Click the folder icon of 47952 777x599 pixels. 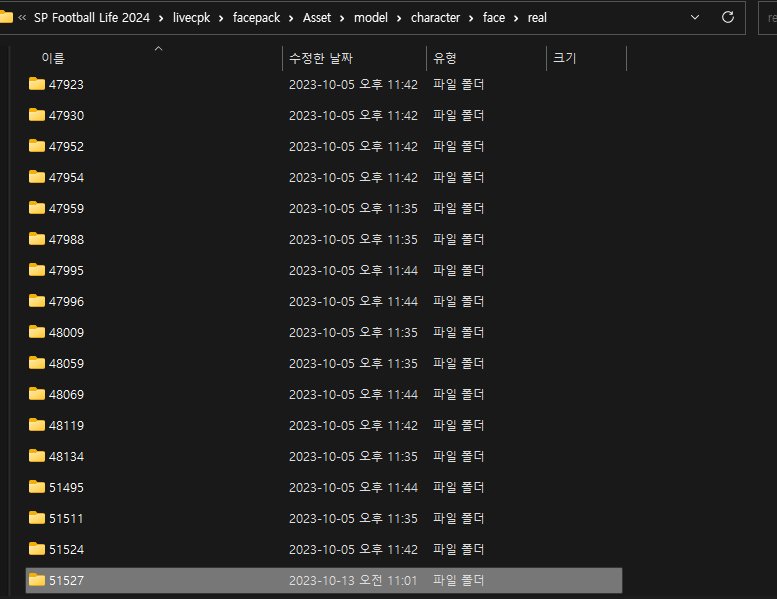coord(37,146)
